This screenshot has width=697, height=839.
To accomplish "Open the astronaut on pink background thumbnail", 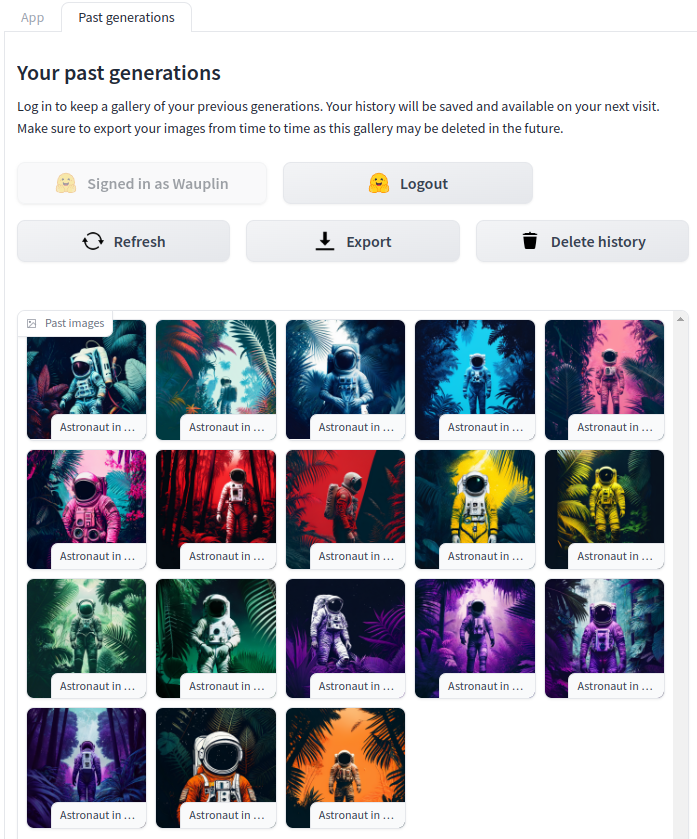I will click(x=604, y=380).
